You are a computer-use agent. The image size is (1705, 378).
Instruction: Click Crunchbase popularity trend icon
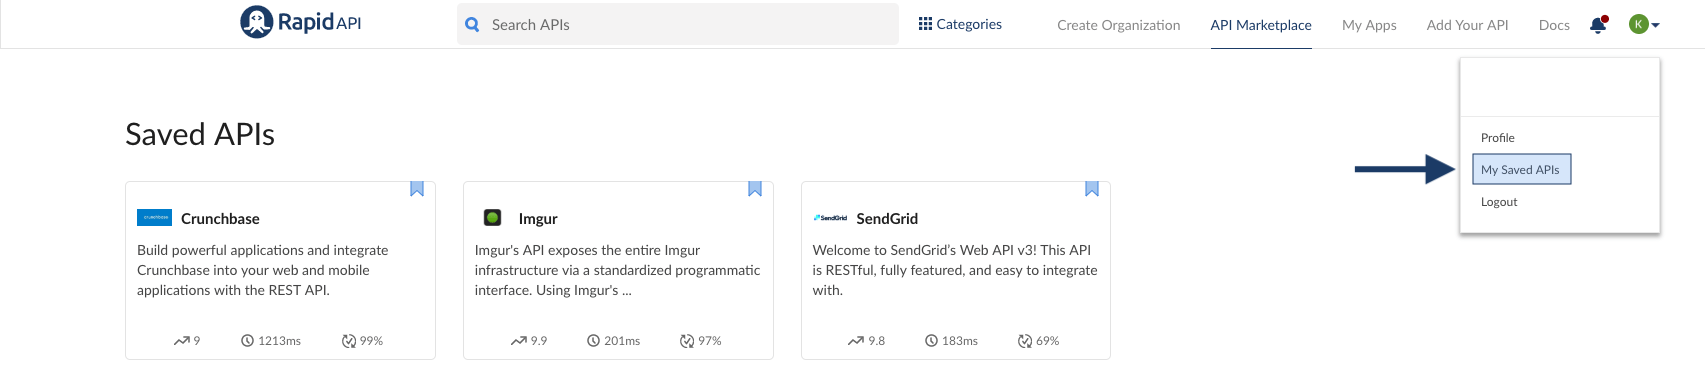point(181,341)
